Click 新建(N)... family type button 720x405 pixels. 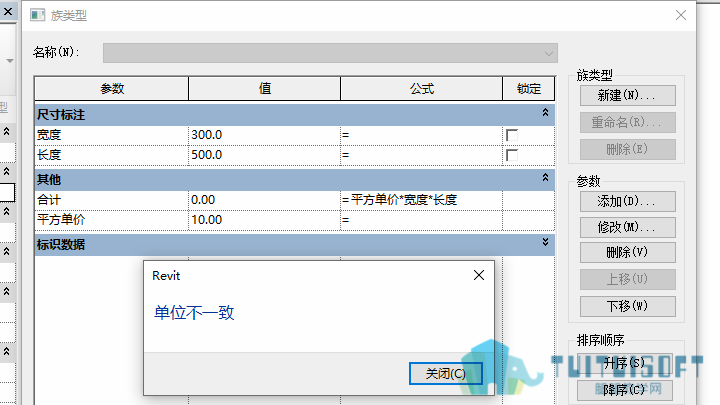tap(627, 96)
